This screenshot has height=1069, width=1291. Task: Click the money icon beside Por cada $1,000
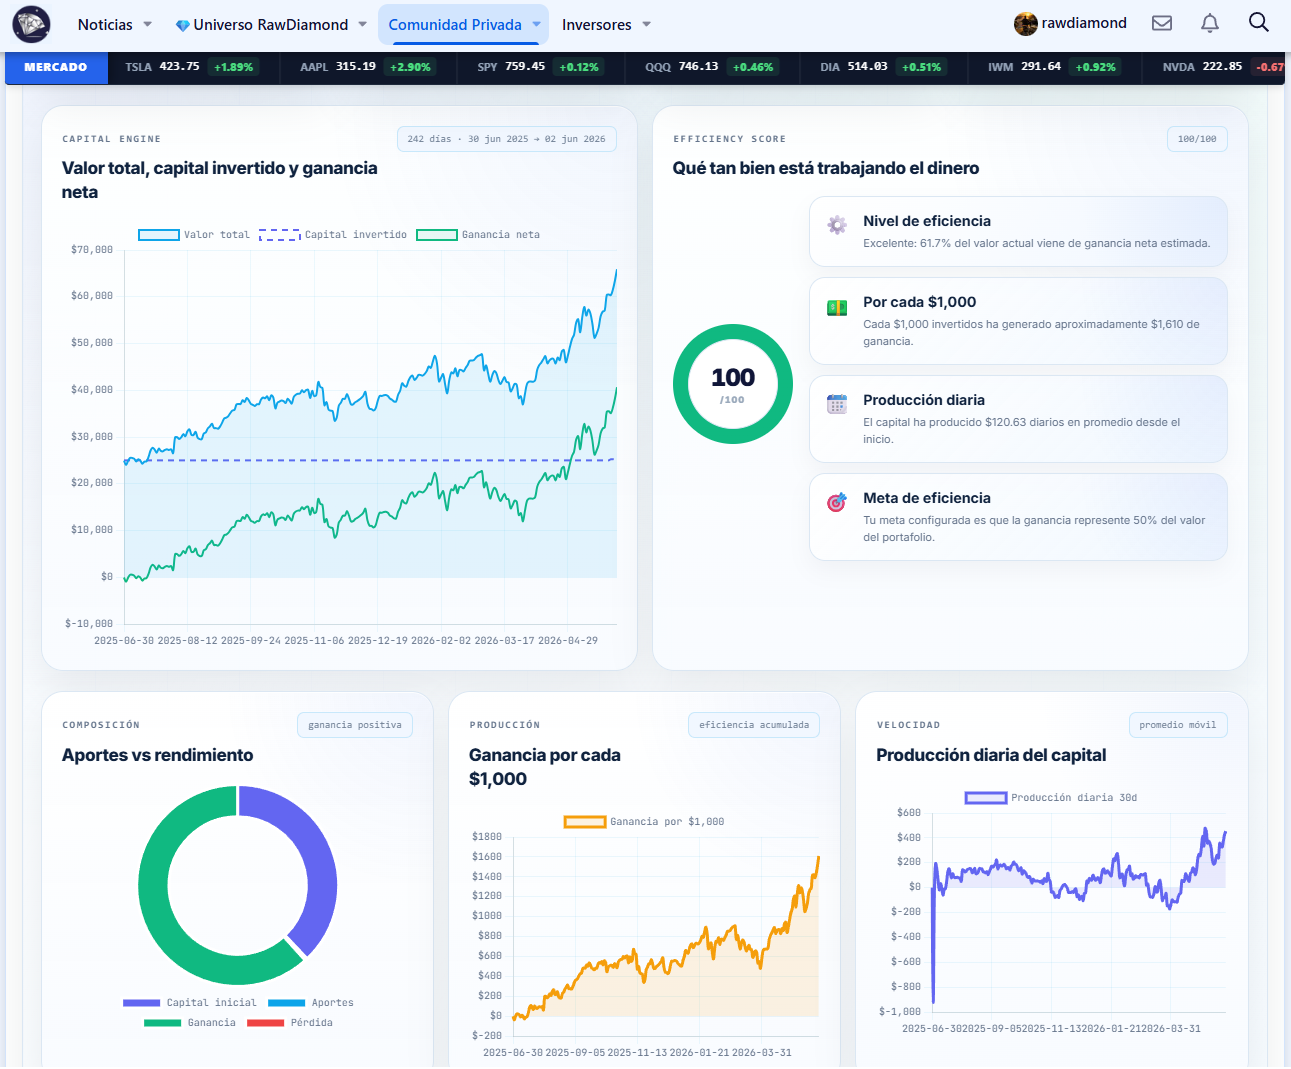pos(837,307)
